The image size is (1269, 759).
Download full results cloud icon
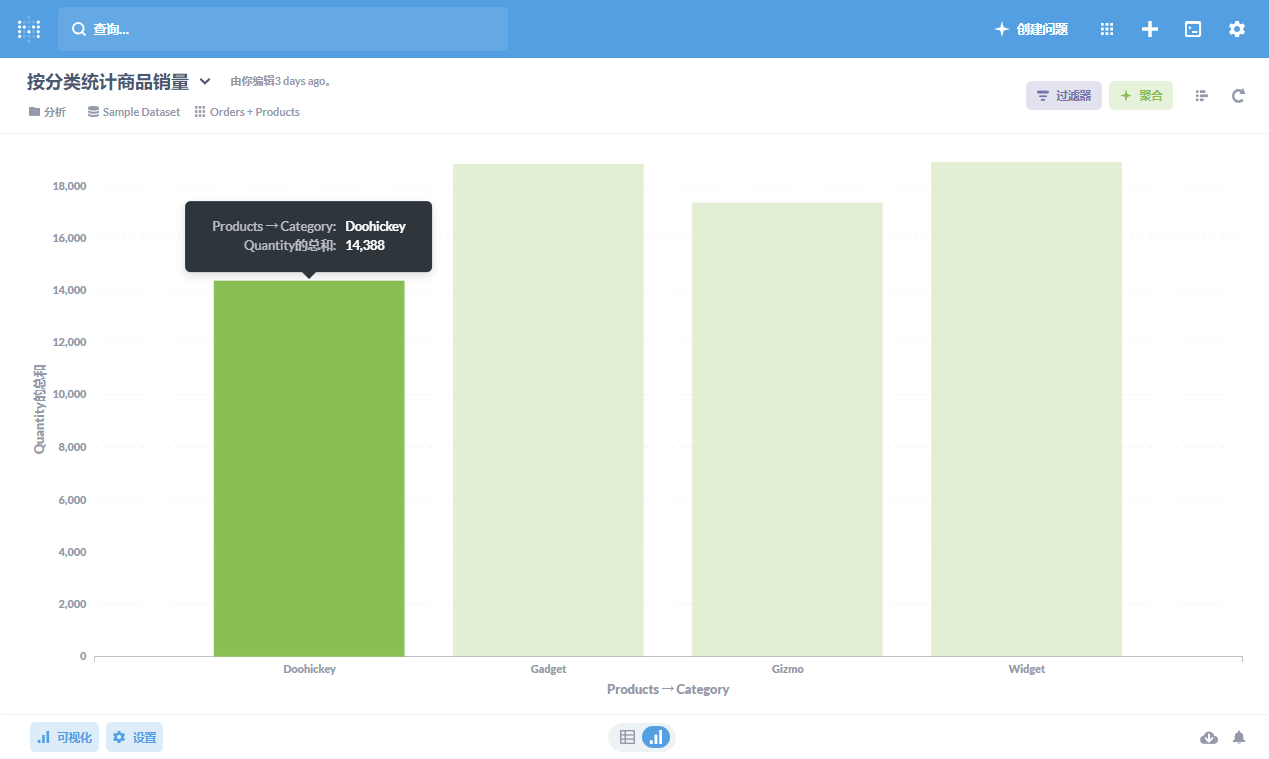coord(1209,738)
